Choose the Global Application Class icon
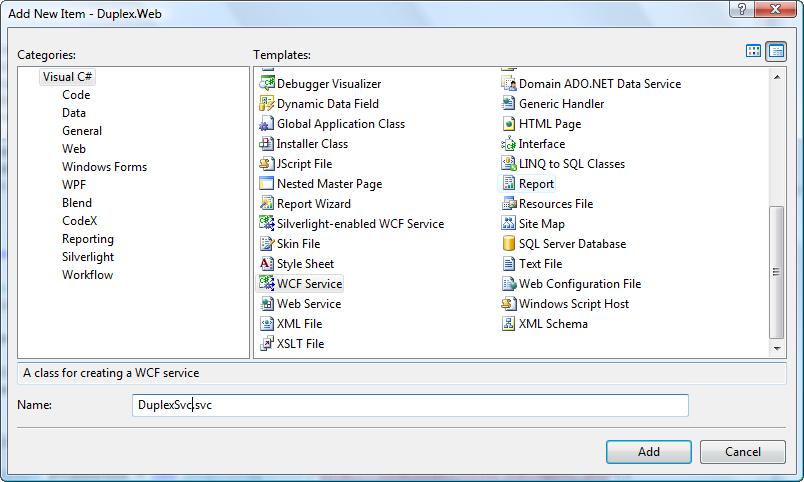This screenshot has width=804, height=482. (267, 123)
